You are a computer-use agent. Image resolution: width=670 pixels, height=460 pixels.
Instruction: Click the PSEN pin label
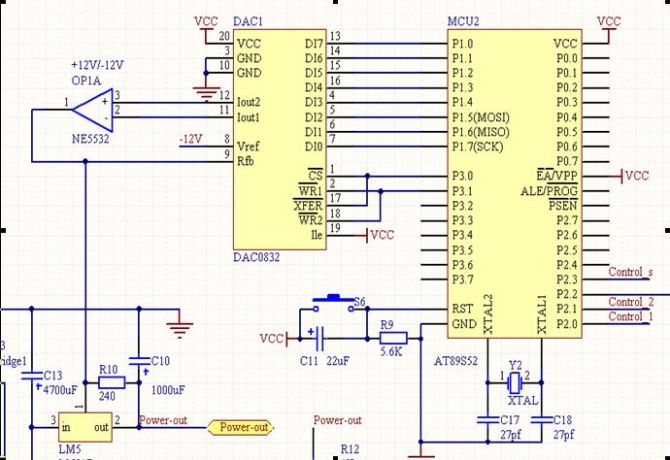(563, 205)
